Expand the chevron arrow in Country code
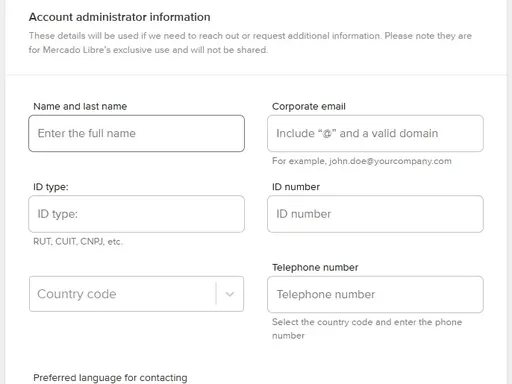512x384 pixels. (x=230, y=294)
